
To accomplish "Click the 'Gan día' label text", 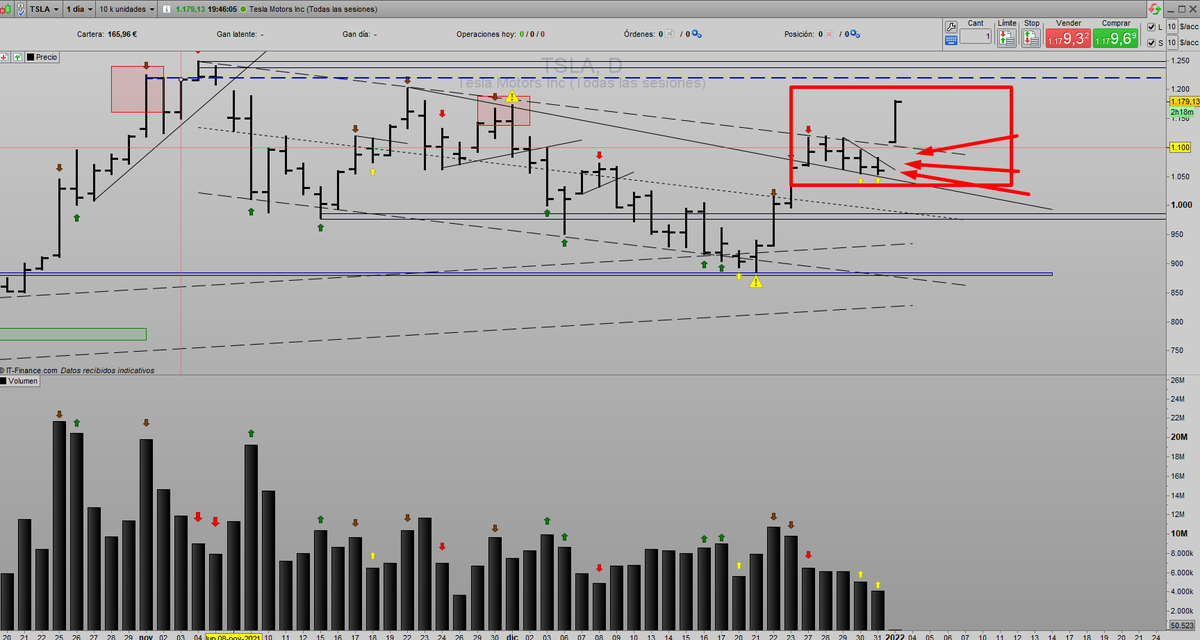I will 356,34.
